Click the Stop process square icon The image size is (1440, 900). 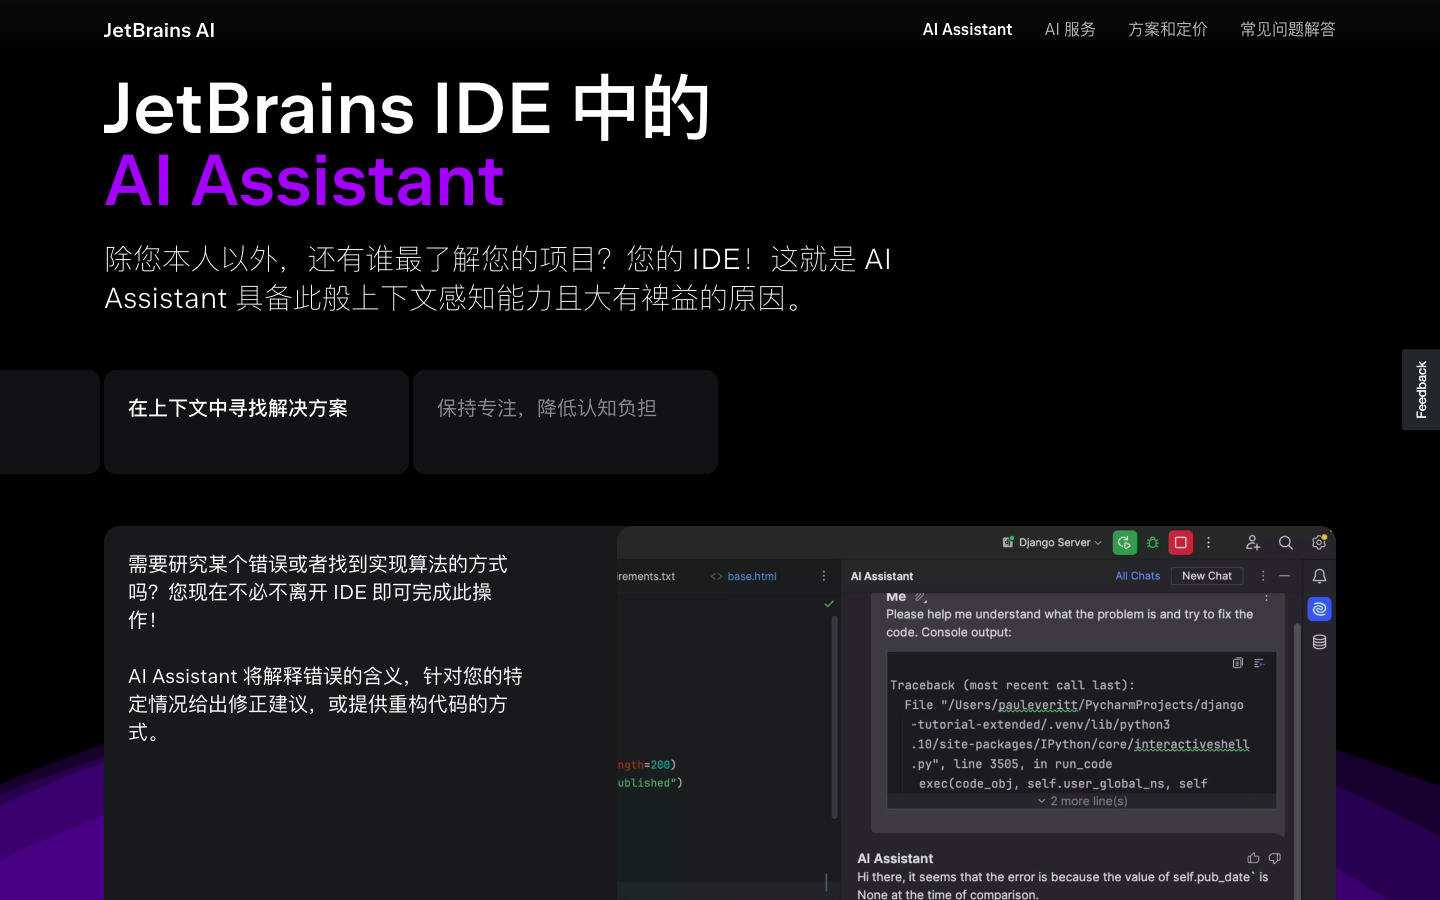[1180, 542]
